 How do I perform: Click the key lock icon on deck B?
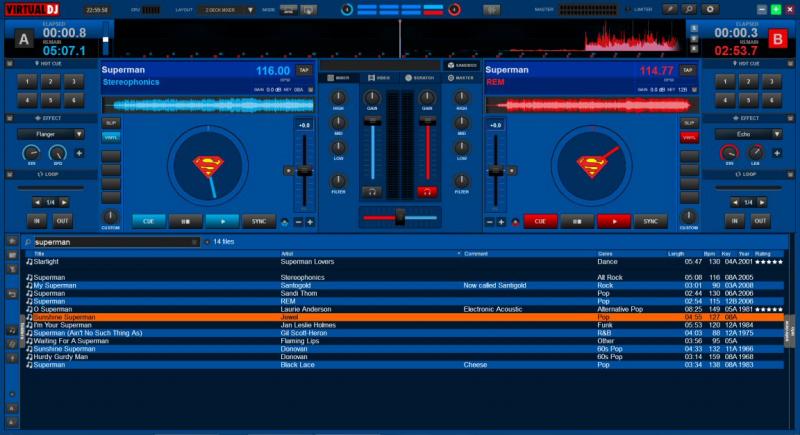point(515,222)
